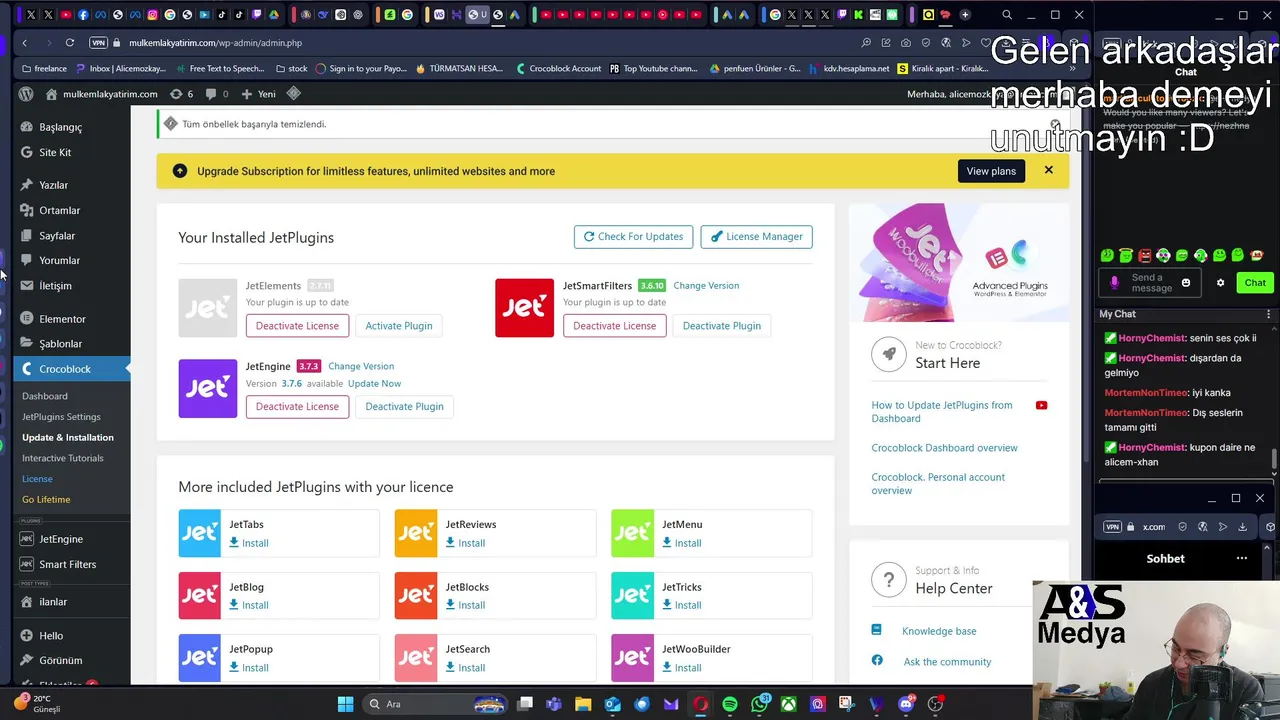This screenshot has width=1280, height=720.
Task: Deactivate Plugin for JetSmartFilters
Action: (x=722, y=326)
